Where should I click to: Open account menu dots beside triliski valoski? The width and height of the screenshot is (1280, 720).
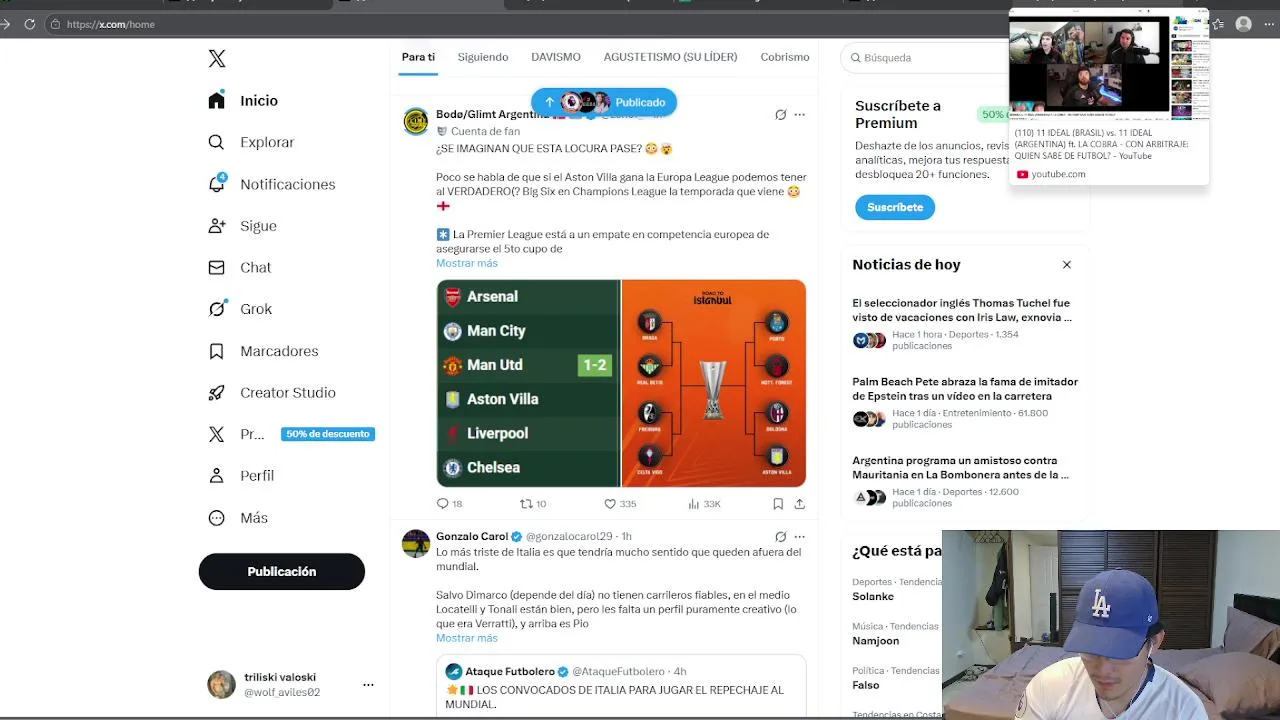coord(368,685)
